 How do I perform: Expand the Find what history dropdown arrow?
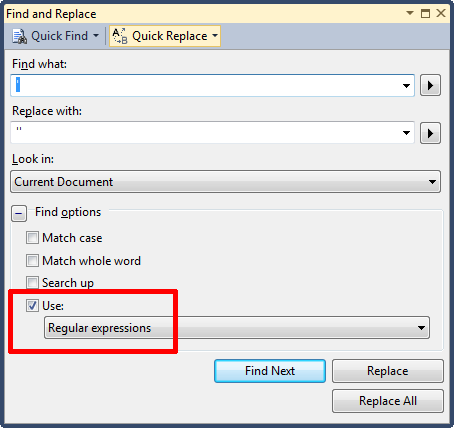click(x=406, y=86)
